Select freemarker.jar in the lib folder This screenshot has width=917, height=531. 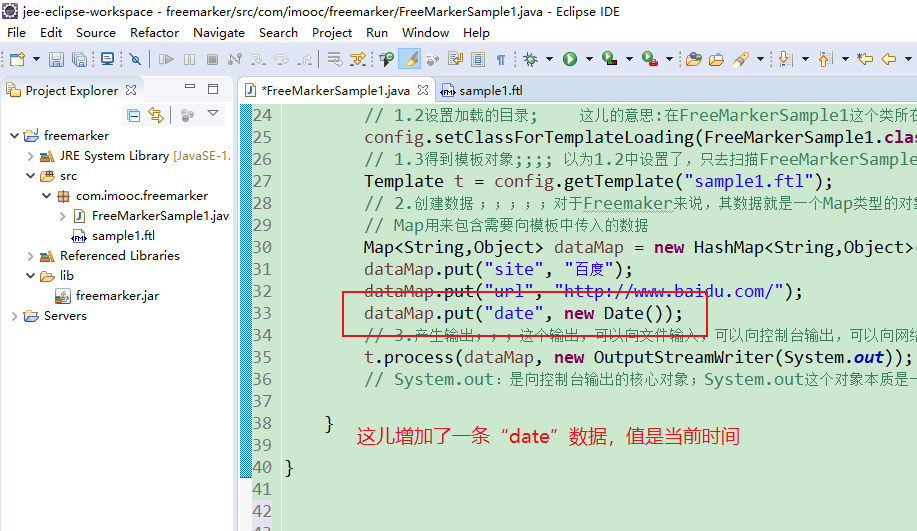(x=117, y=296)
